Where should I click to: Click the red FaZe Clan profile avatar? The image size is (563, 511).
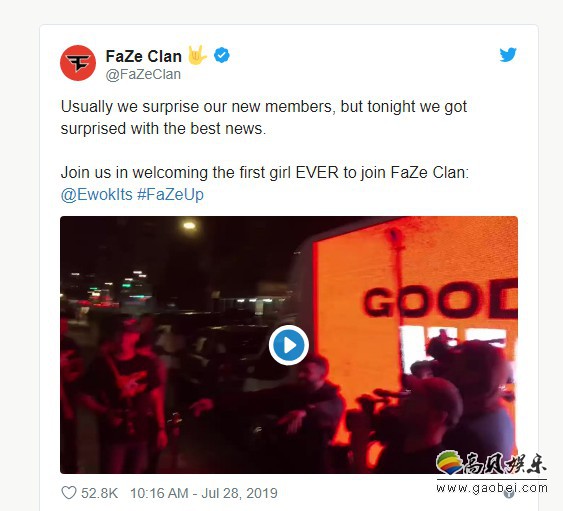tap(78, 63)
